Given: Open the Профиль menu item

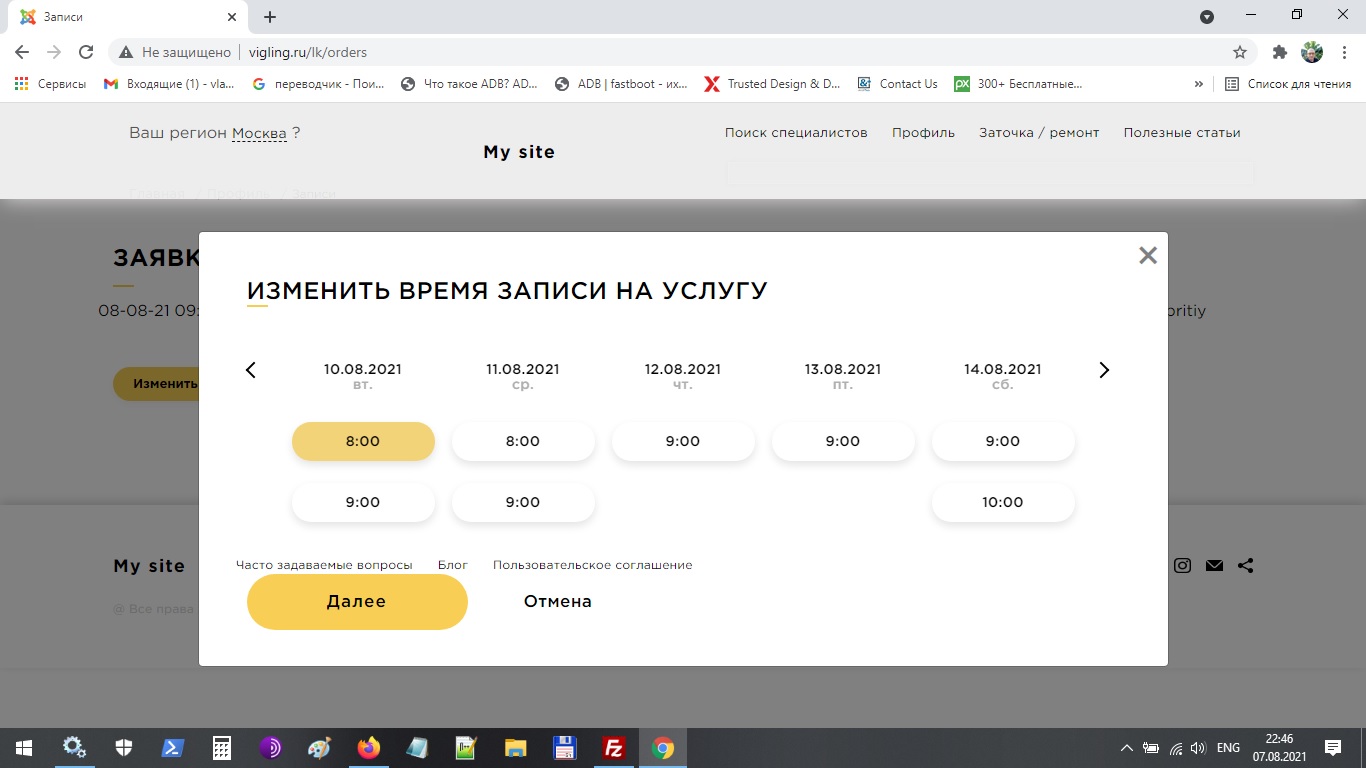Looking at the screenshot, I should coord(924,132).
